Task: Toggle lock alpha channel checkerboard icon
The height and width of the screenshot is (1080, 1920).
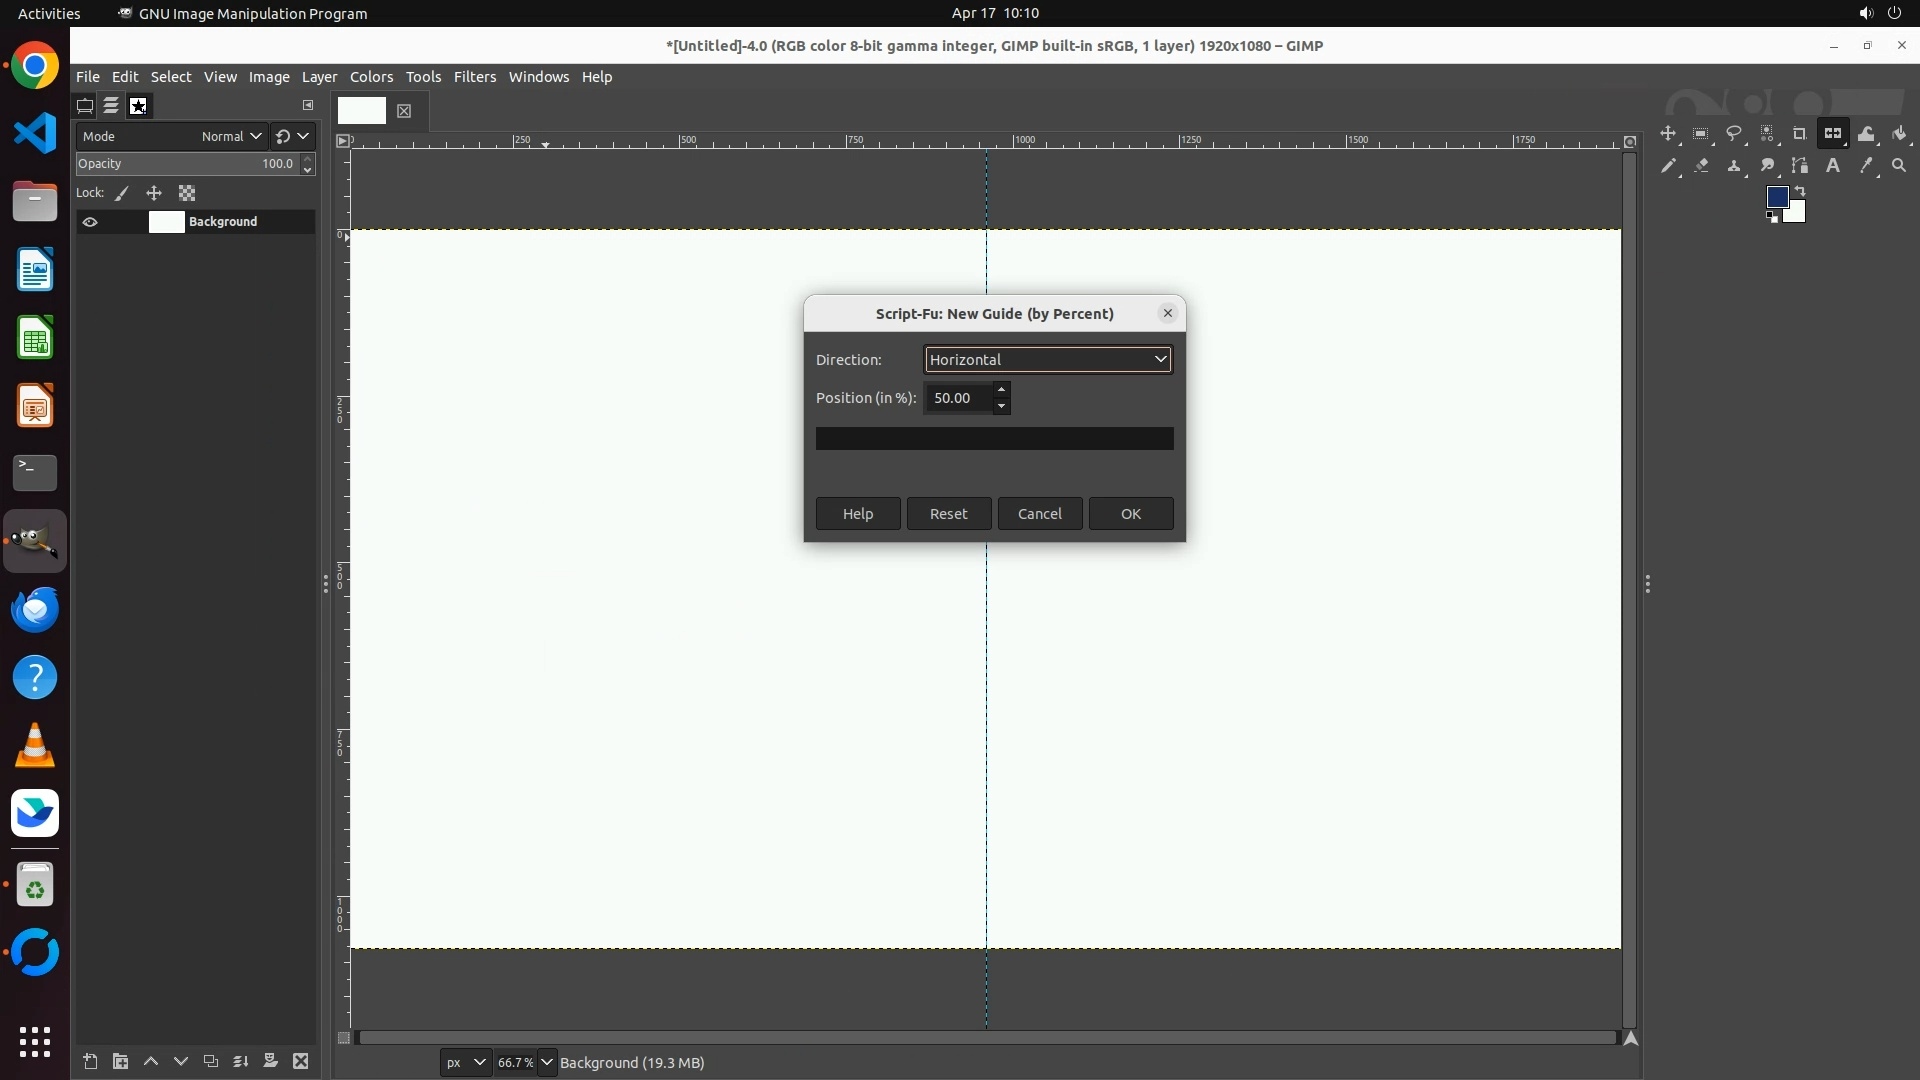Action: click(x=187, y=193)
